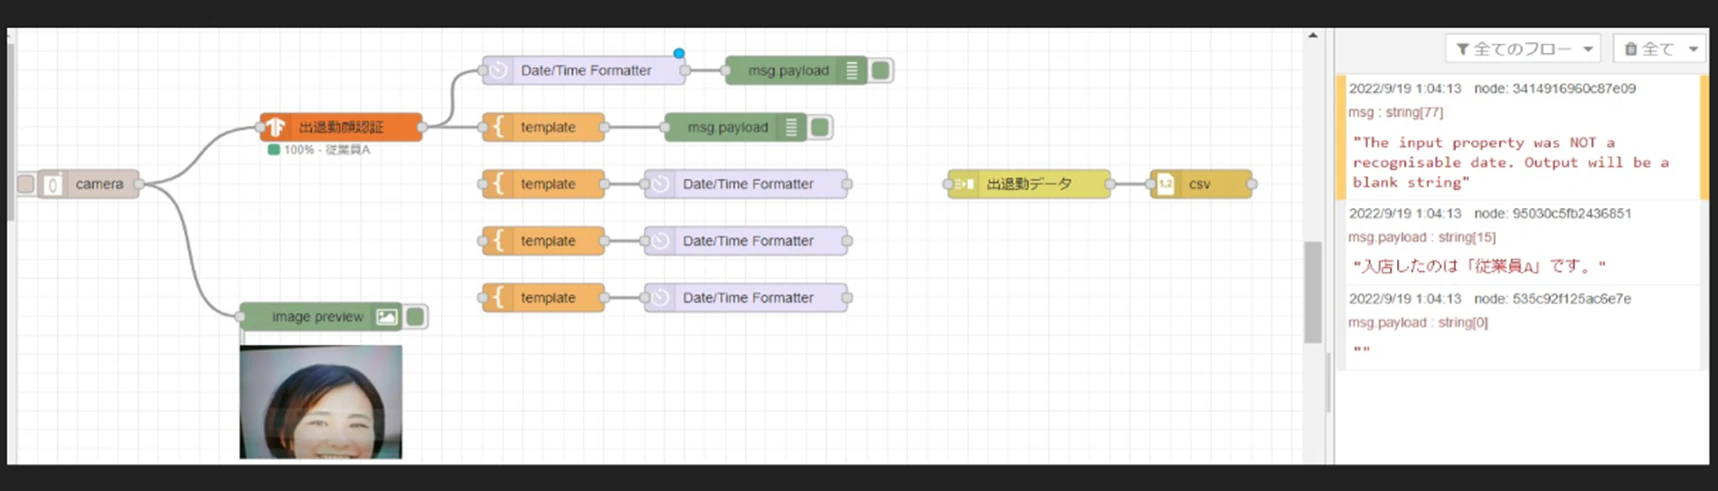Toggle the image preview node's enable button

click(x=415, y=317)
